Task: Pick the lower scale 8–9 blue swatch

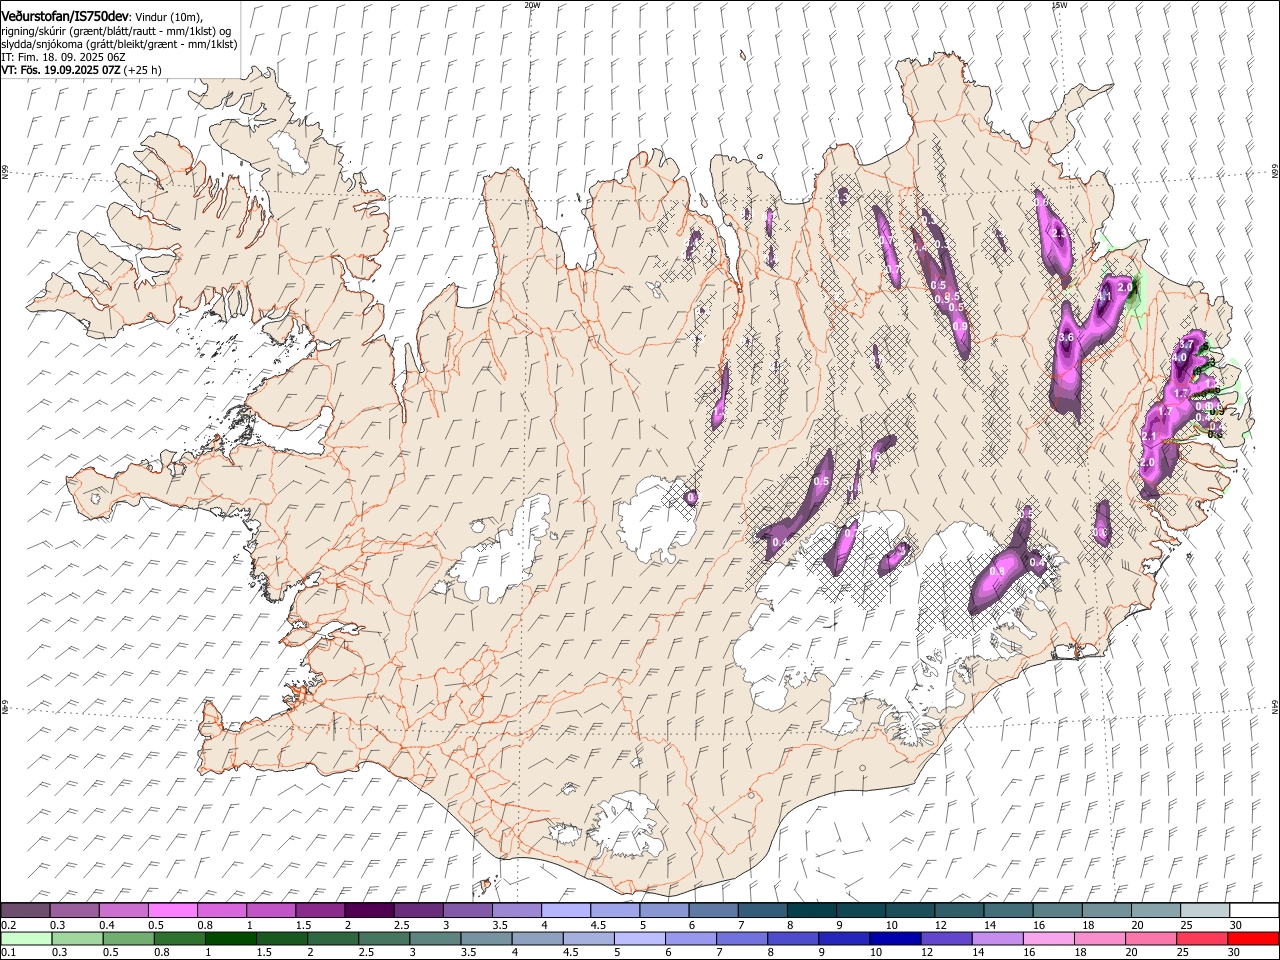Action: point(793,939)
